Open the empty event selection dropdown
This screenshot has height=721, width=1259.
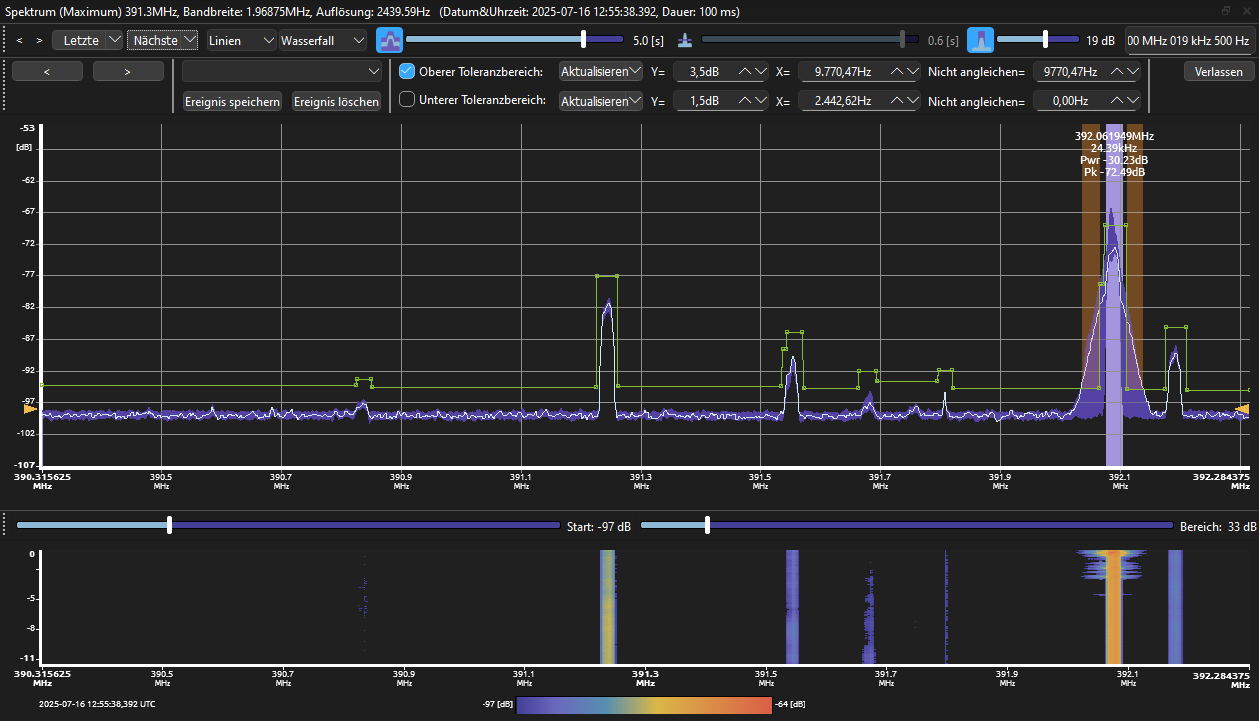pos(282,71)
